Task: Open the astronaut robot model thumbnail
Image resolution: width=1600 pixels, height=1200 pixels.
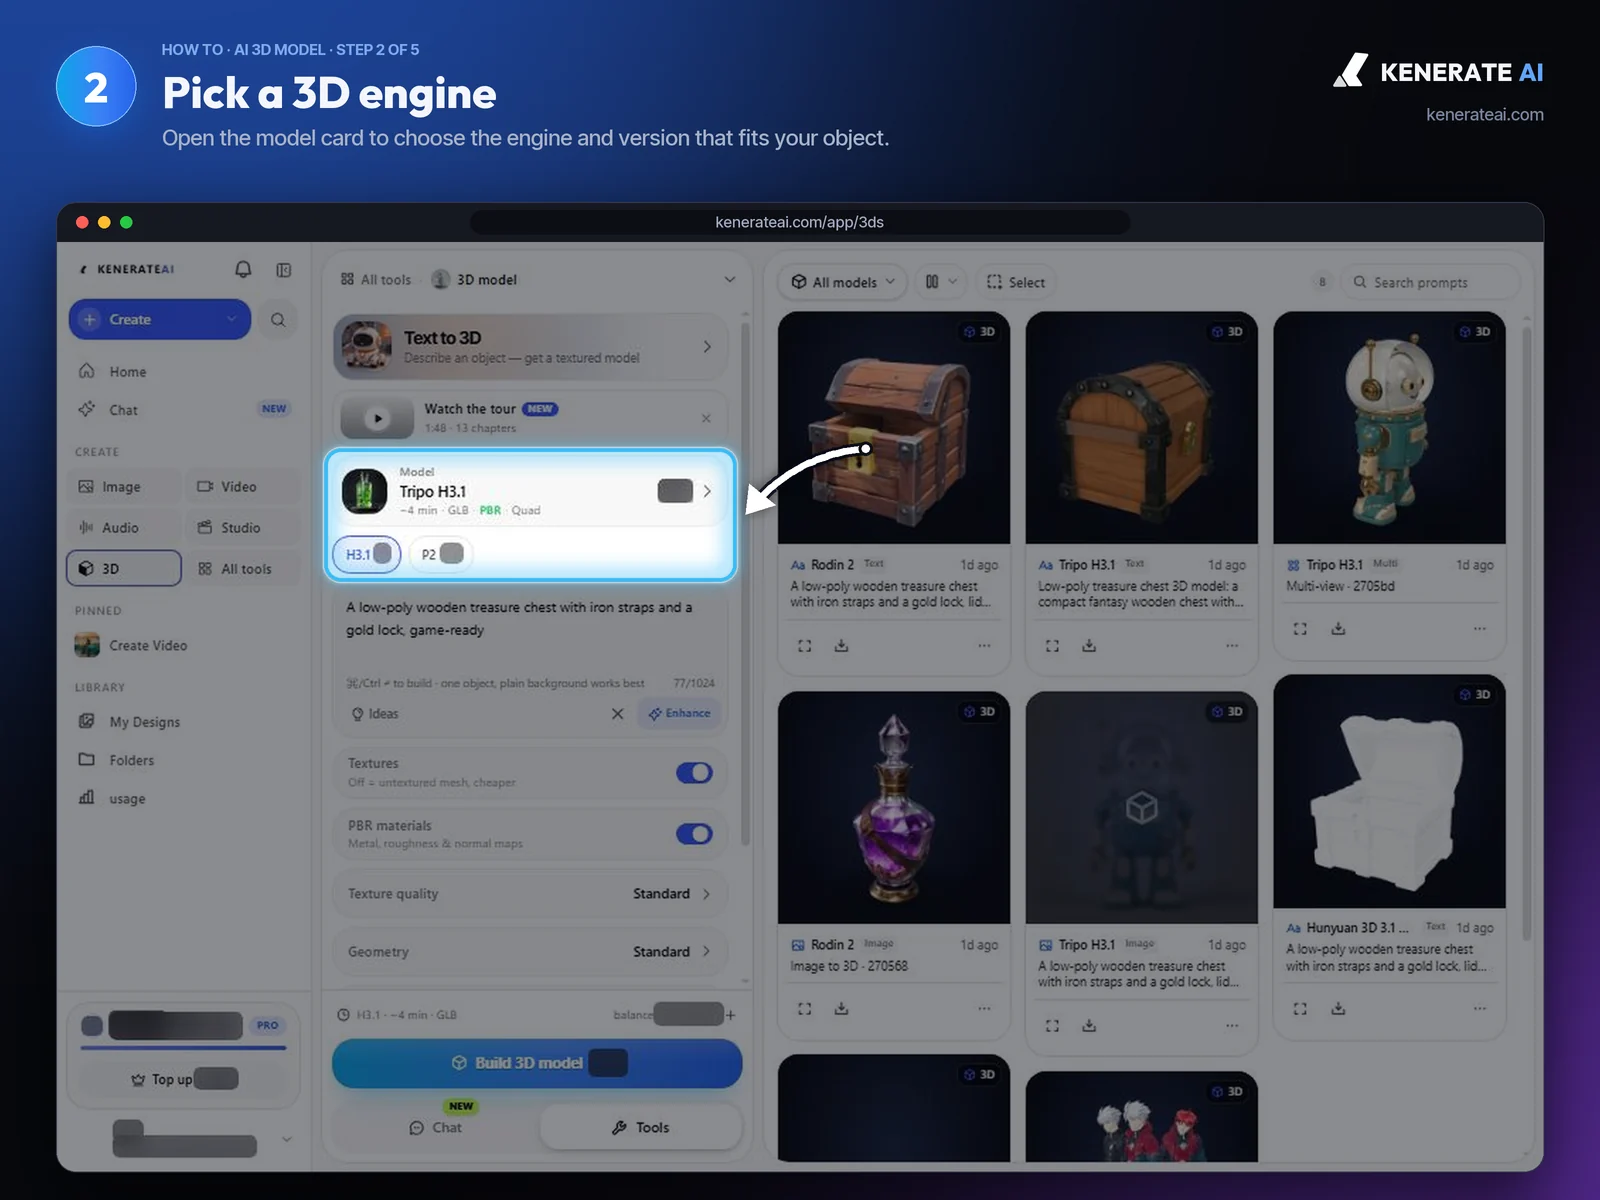Action: pyautogui.click(x=1389, y=428)
